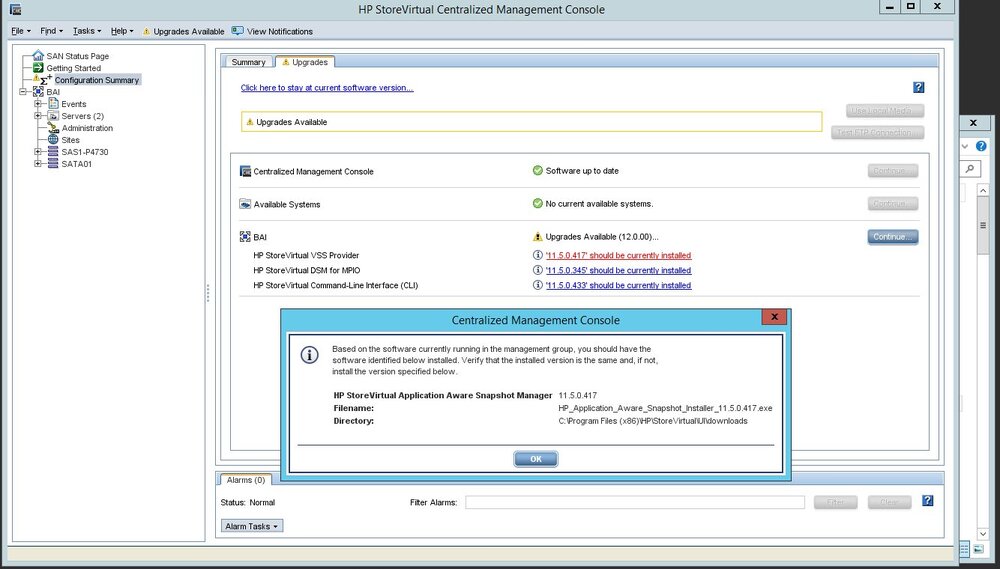The image size is (1000, 569).
Task: Select the SAS1-P4730 cluster icon
Action: (x=54, y=152)
